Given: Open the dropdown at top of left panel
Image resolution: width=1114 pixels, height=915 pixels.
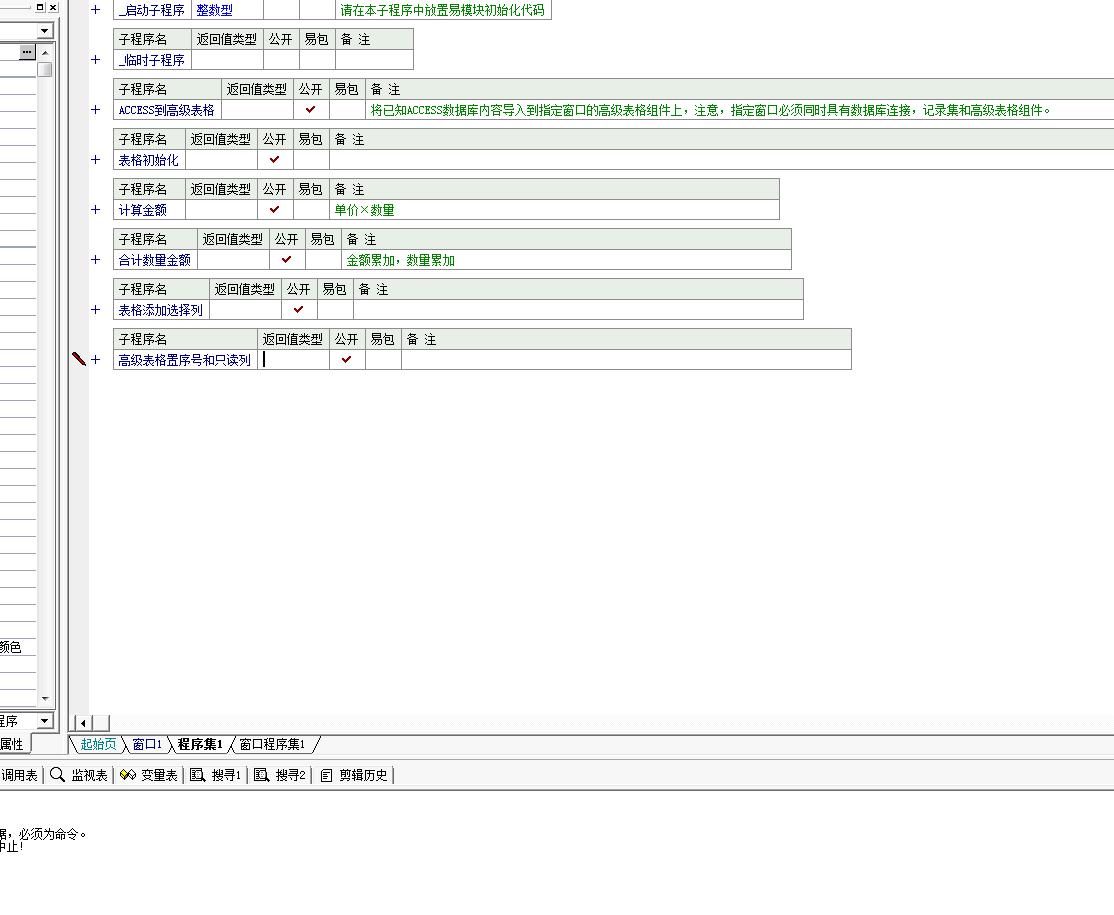Looking at the screenshot, I should click(44, 31).
